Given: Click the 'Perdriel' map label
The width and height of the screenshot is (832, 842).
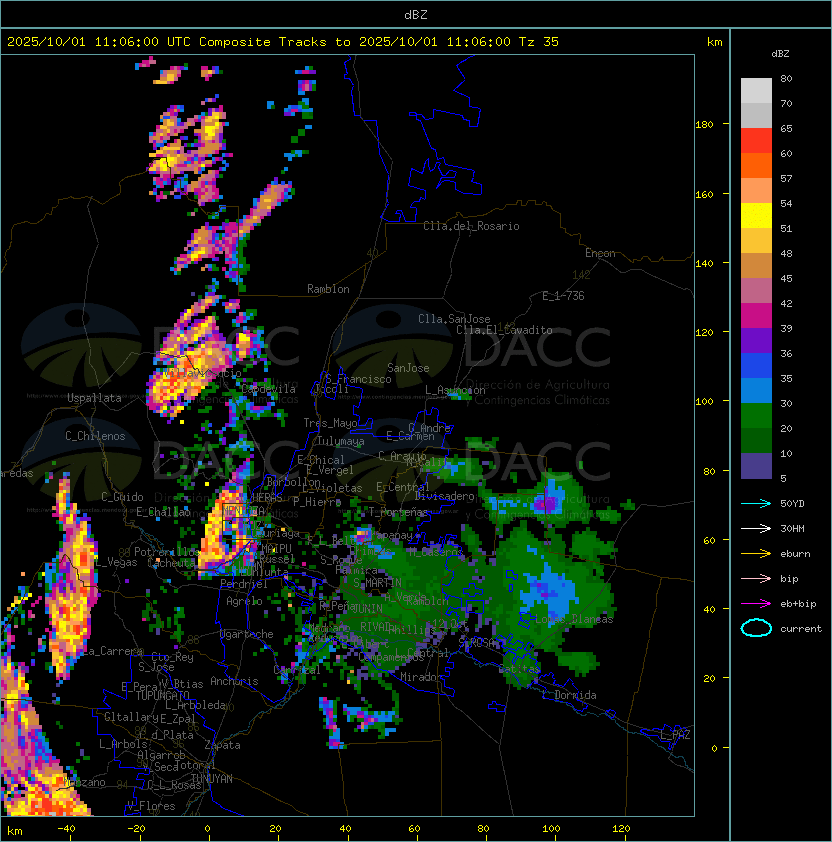Looking at the screenshot, I should [x=244, y=584].
